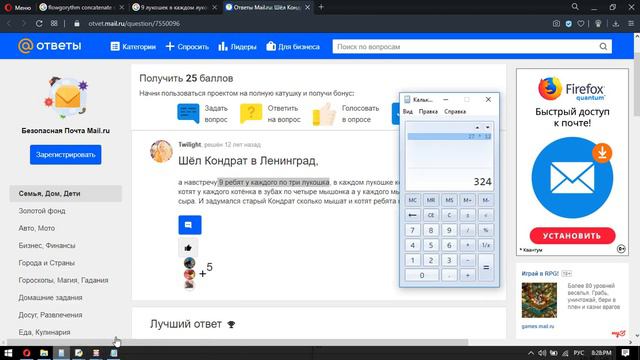Image resolution: width=640 pixels, height=360 pixels.
Task: Click the MR memory recall key
Action: pos(431,200)
